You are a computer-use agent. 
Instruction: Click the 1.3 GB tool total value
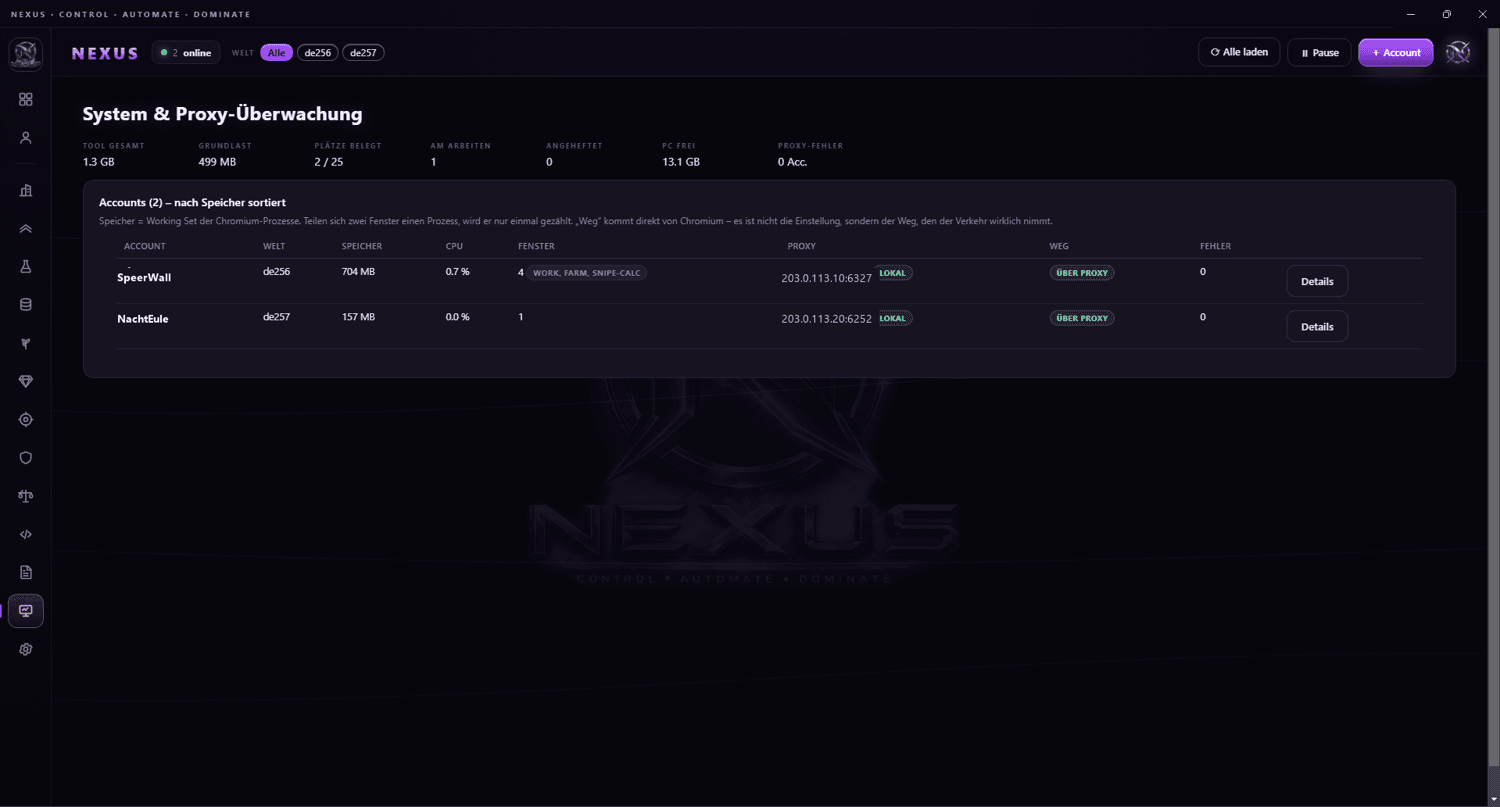99,161
